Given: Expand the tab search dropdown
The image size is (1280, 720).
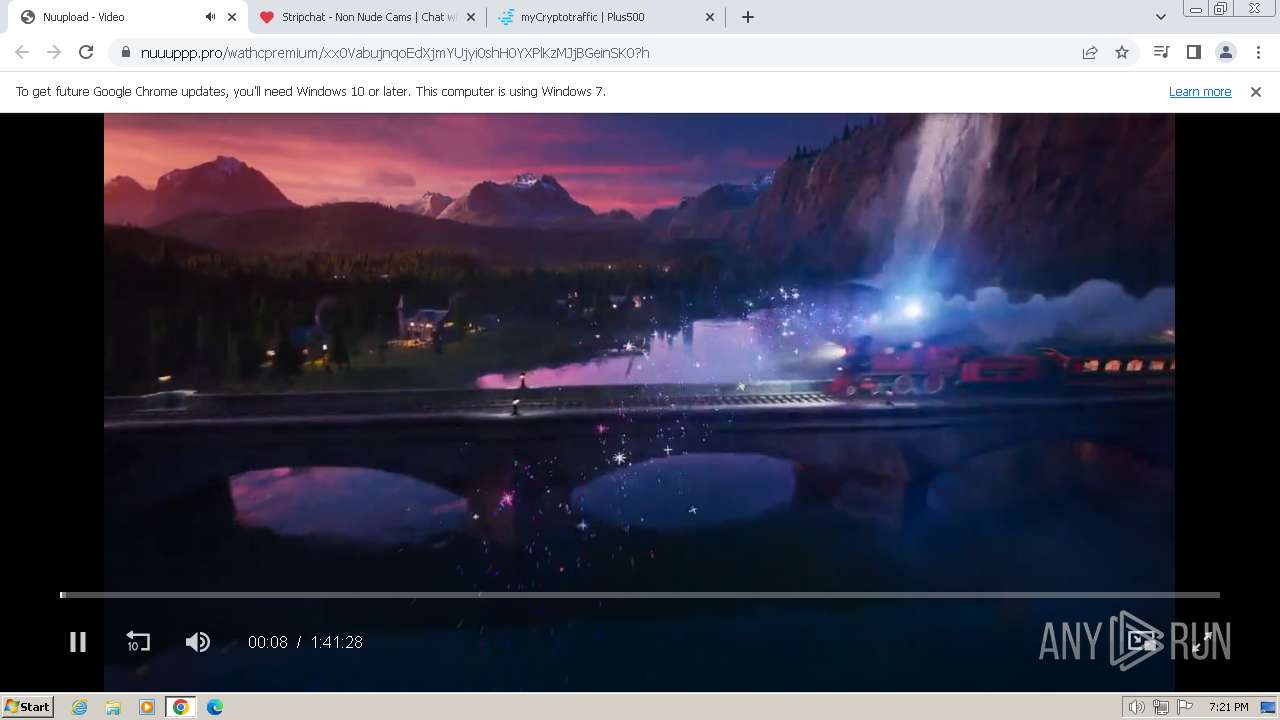Looking at the screenshot, I should tap(1161, 17).
